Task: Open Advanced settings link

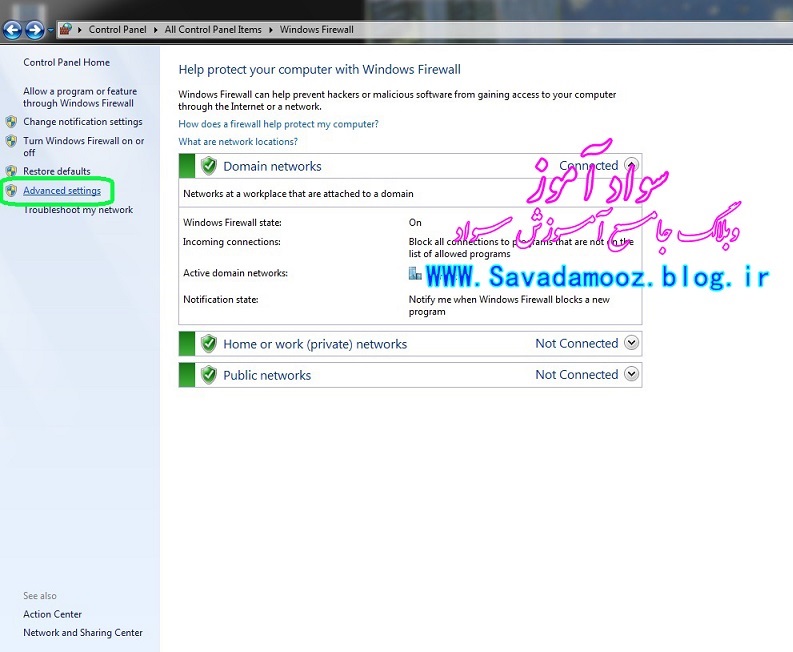Action: pos(62,191)
